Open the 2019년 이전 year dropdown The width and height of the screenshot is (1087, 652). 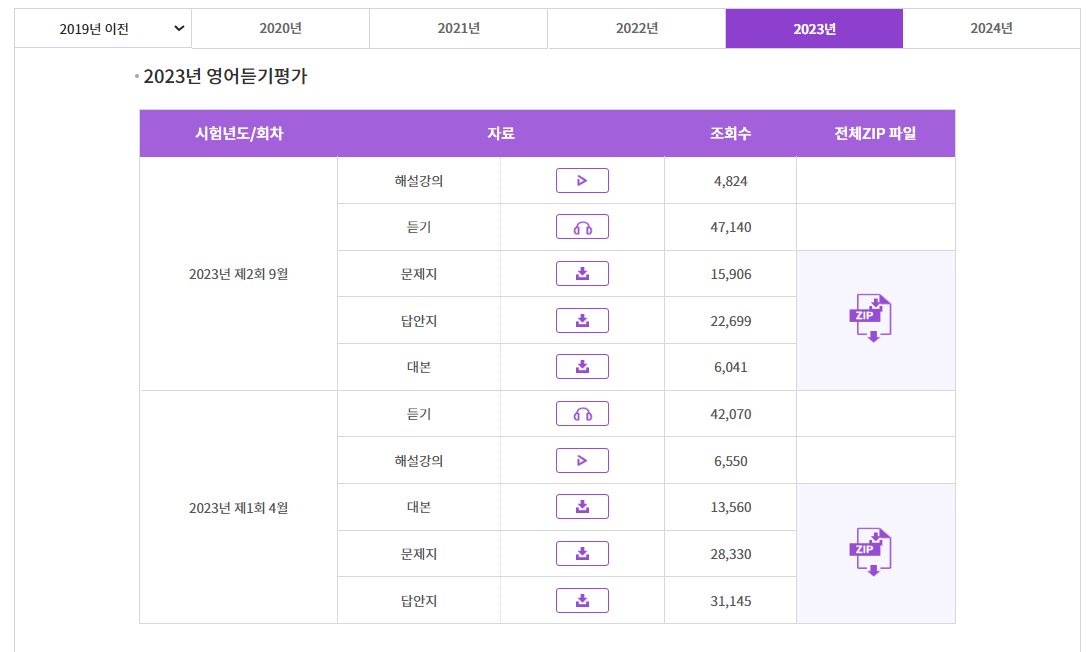(103, 28)
